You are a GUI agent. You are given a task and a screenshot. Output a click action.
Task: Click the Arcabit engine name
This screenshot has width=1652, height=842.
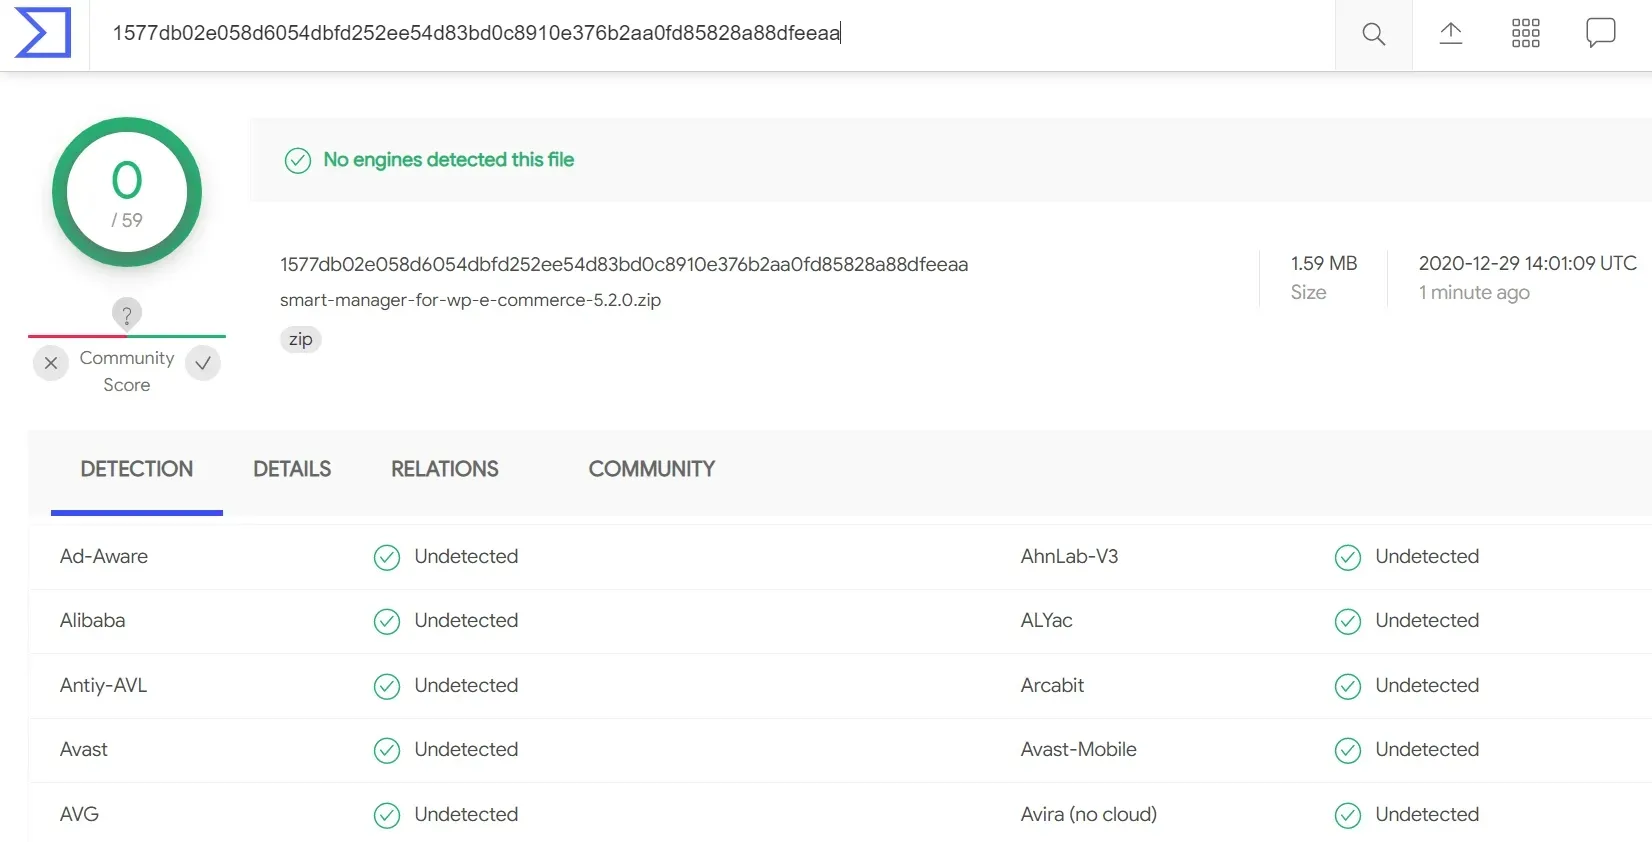point(1053,685)
